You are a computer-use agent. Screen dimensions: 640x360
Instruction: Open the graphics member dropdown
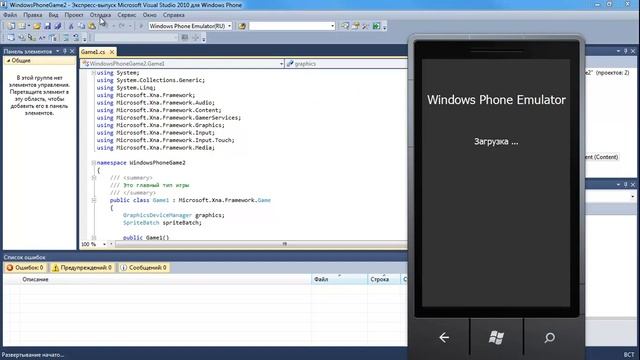click(347, 64)
